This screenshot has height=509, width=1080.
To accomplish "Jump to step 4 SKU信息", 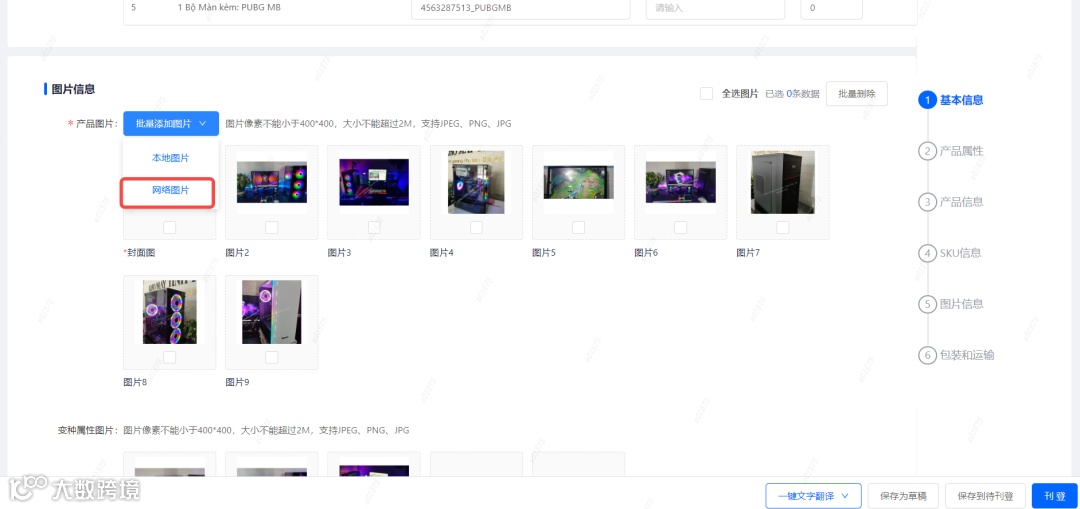I will (x=950, y=253).
